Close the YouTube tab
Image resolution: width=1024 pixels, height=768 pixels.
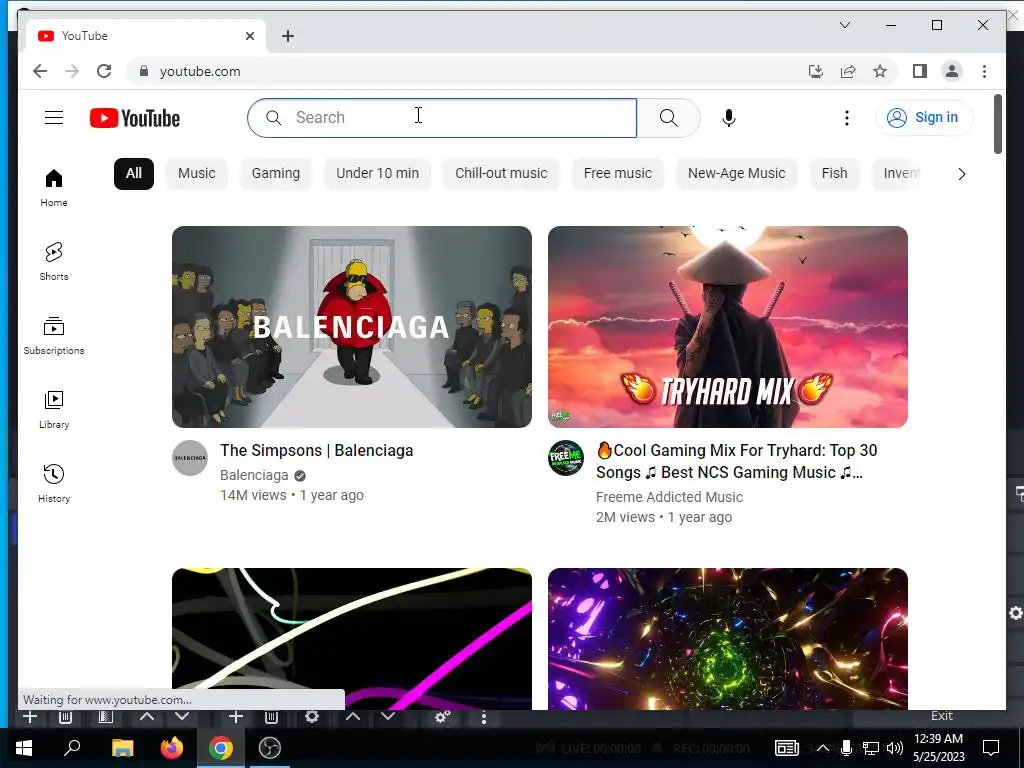tap(249, 36)
